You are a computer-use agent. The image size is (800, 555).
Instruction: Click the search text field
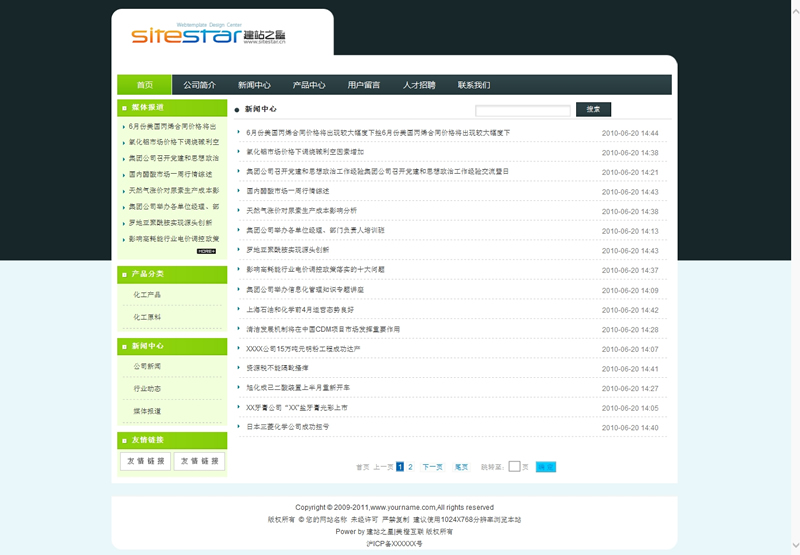pos(522,110)
